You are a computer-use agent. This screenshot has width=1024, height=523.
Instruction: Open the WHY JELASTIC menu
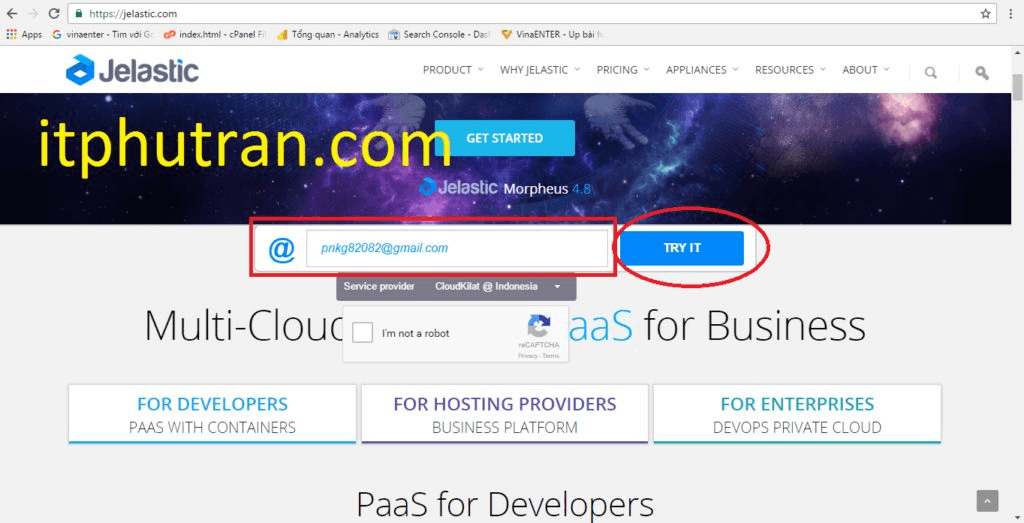[x=539, y=70]
